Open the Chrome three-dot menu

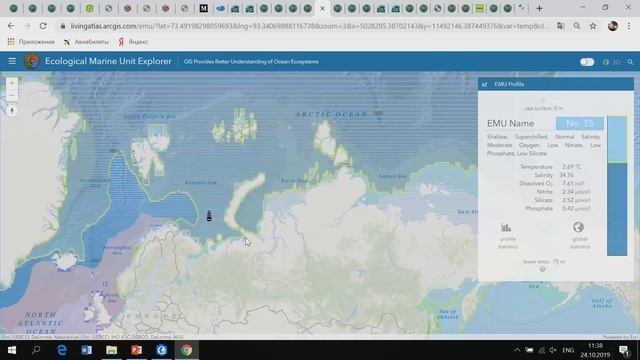[x=629, y=26]
